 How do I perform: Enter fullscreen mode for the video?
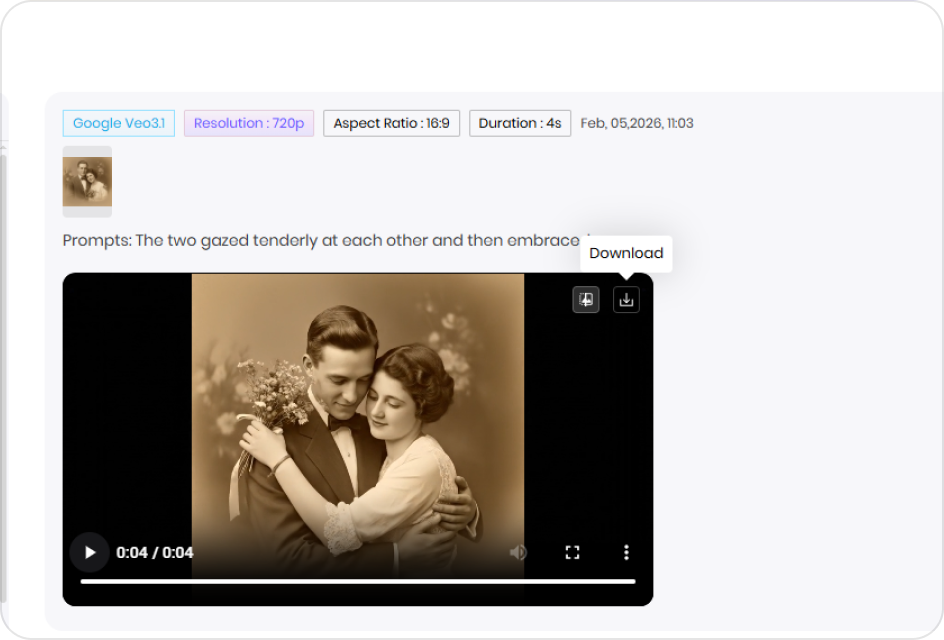pos(571,552)
